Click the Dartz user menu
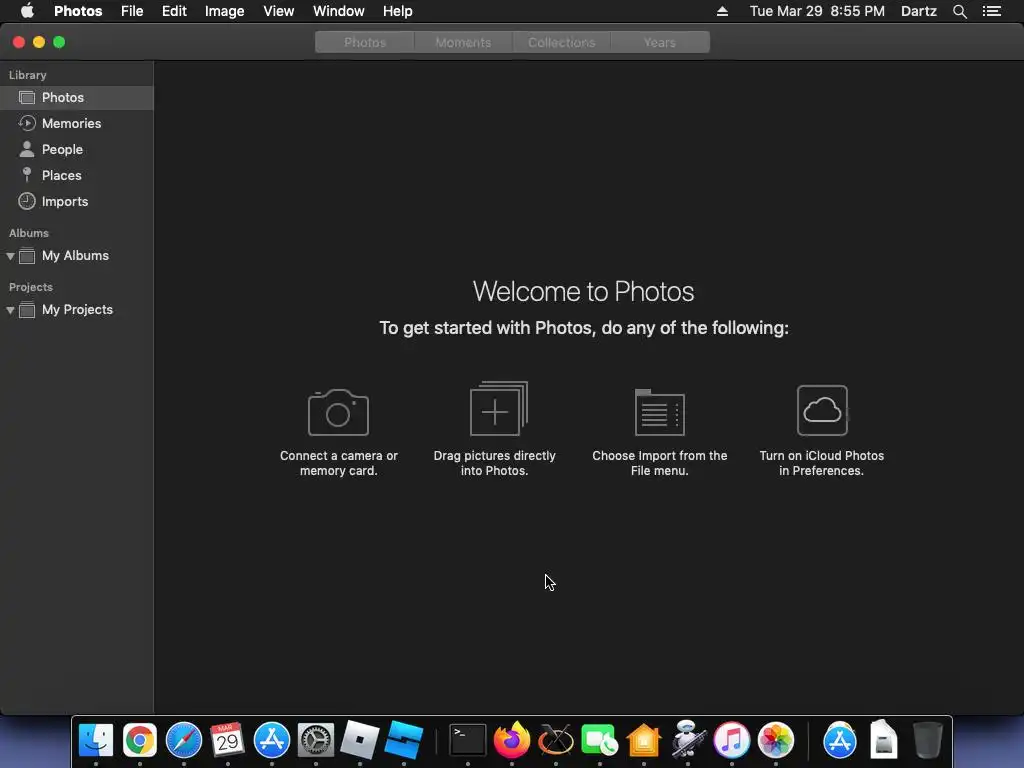This screenshot has height=768, width=1024. 918,11
